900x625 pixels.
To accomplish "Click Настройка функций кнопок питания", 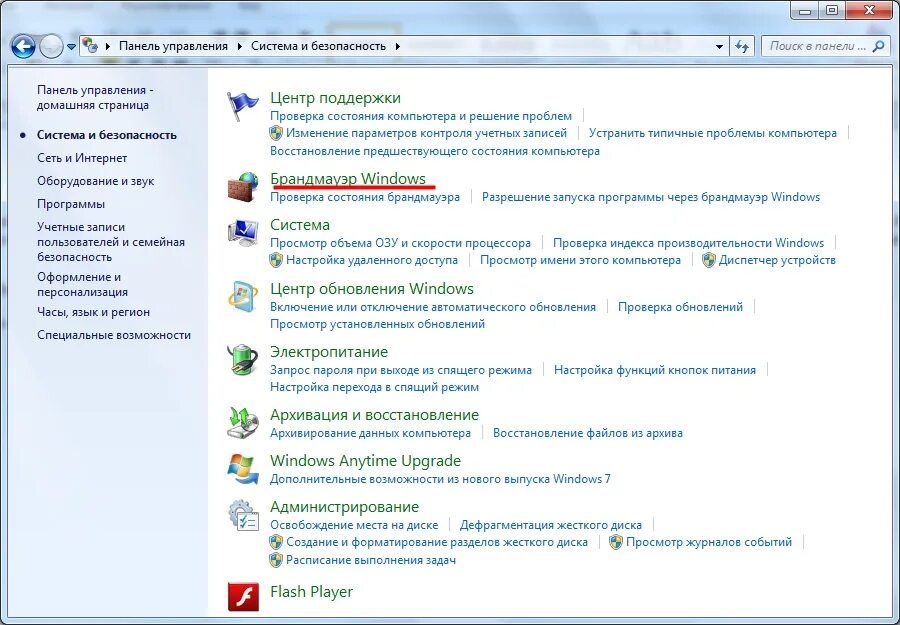I will [655, 370].
